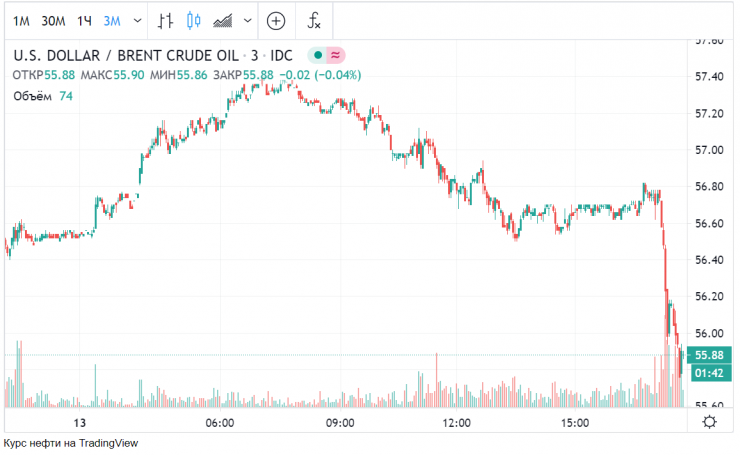740x455 pixels.
Task: Open the chart style dropdown arrow
Action: point(246,20)
